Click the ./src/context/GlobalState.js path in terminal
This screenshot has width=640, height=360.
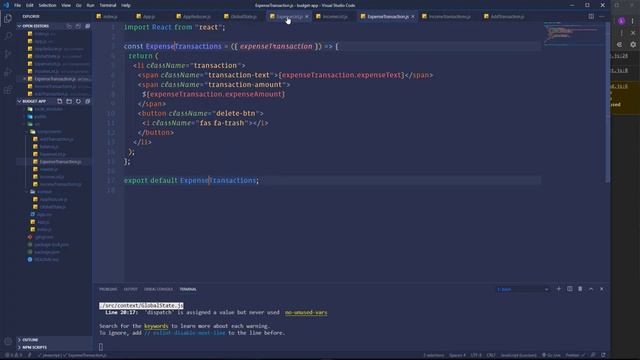point(141,305)
